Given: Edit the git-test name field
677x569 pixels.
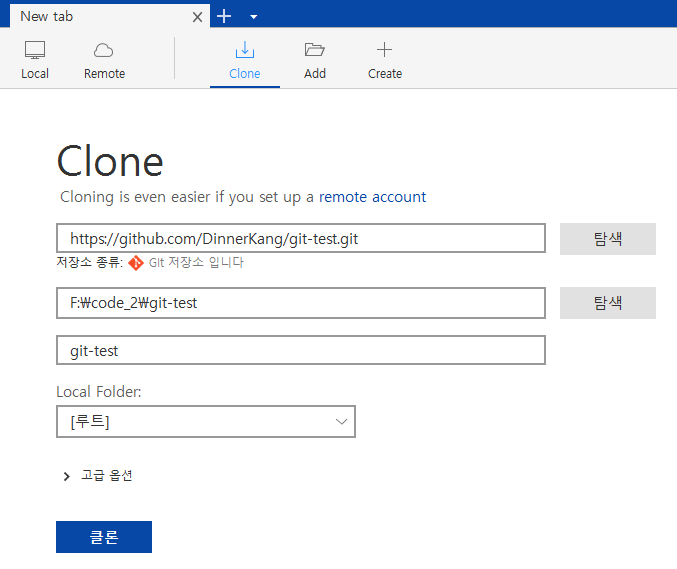Looking at the screenshot, I should (301, 350).
